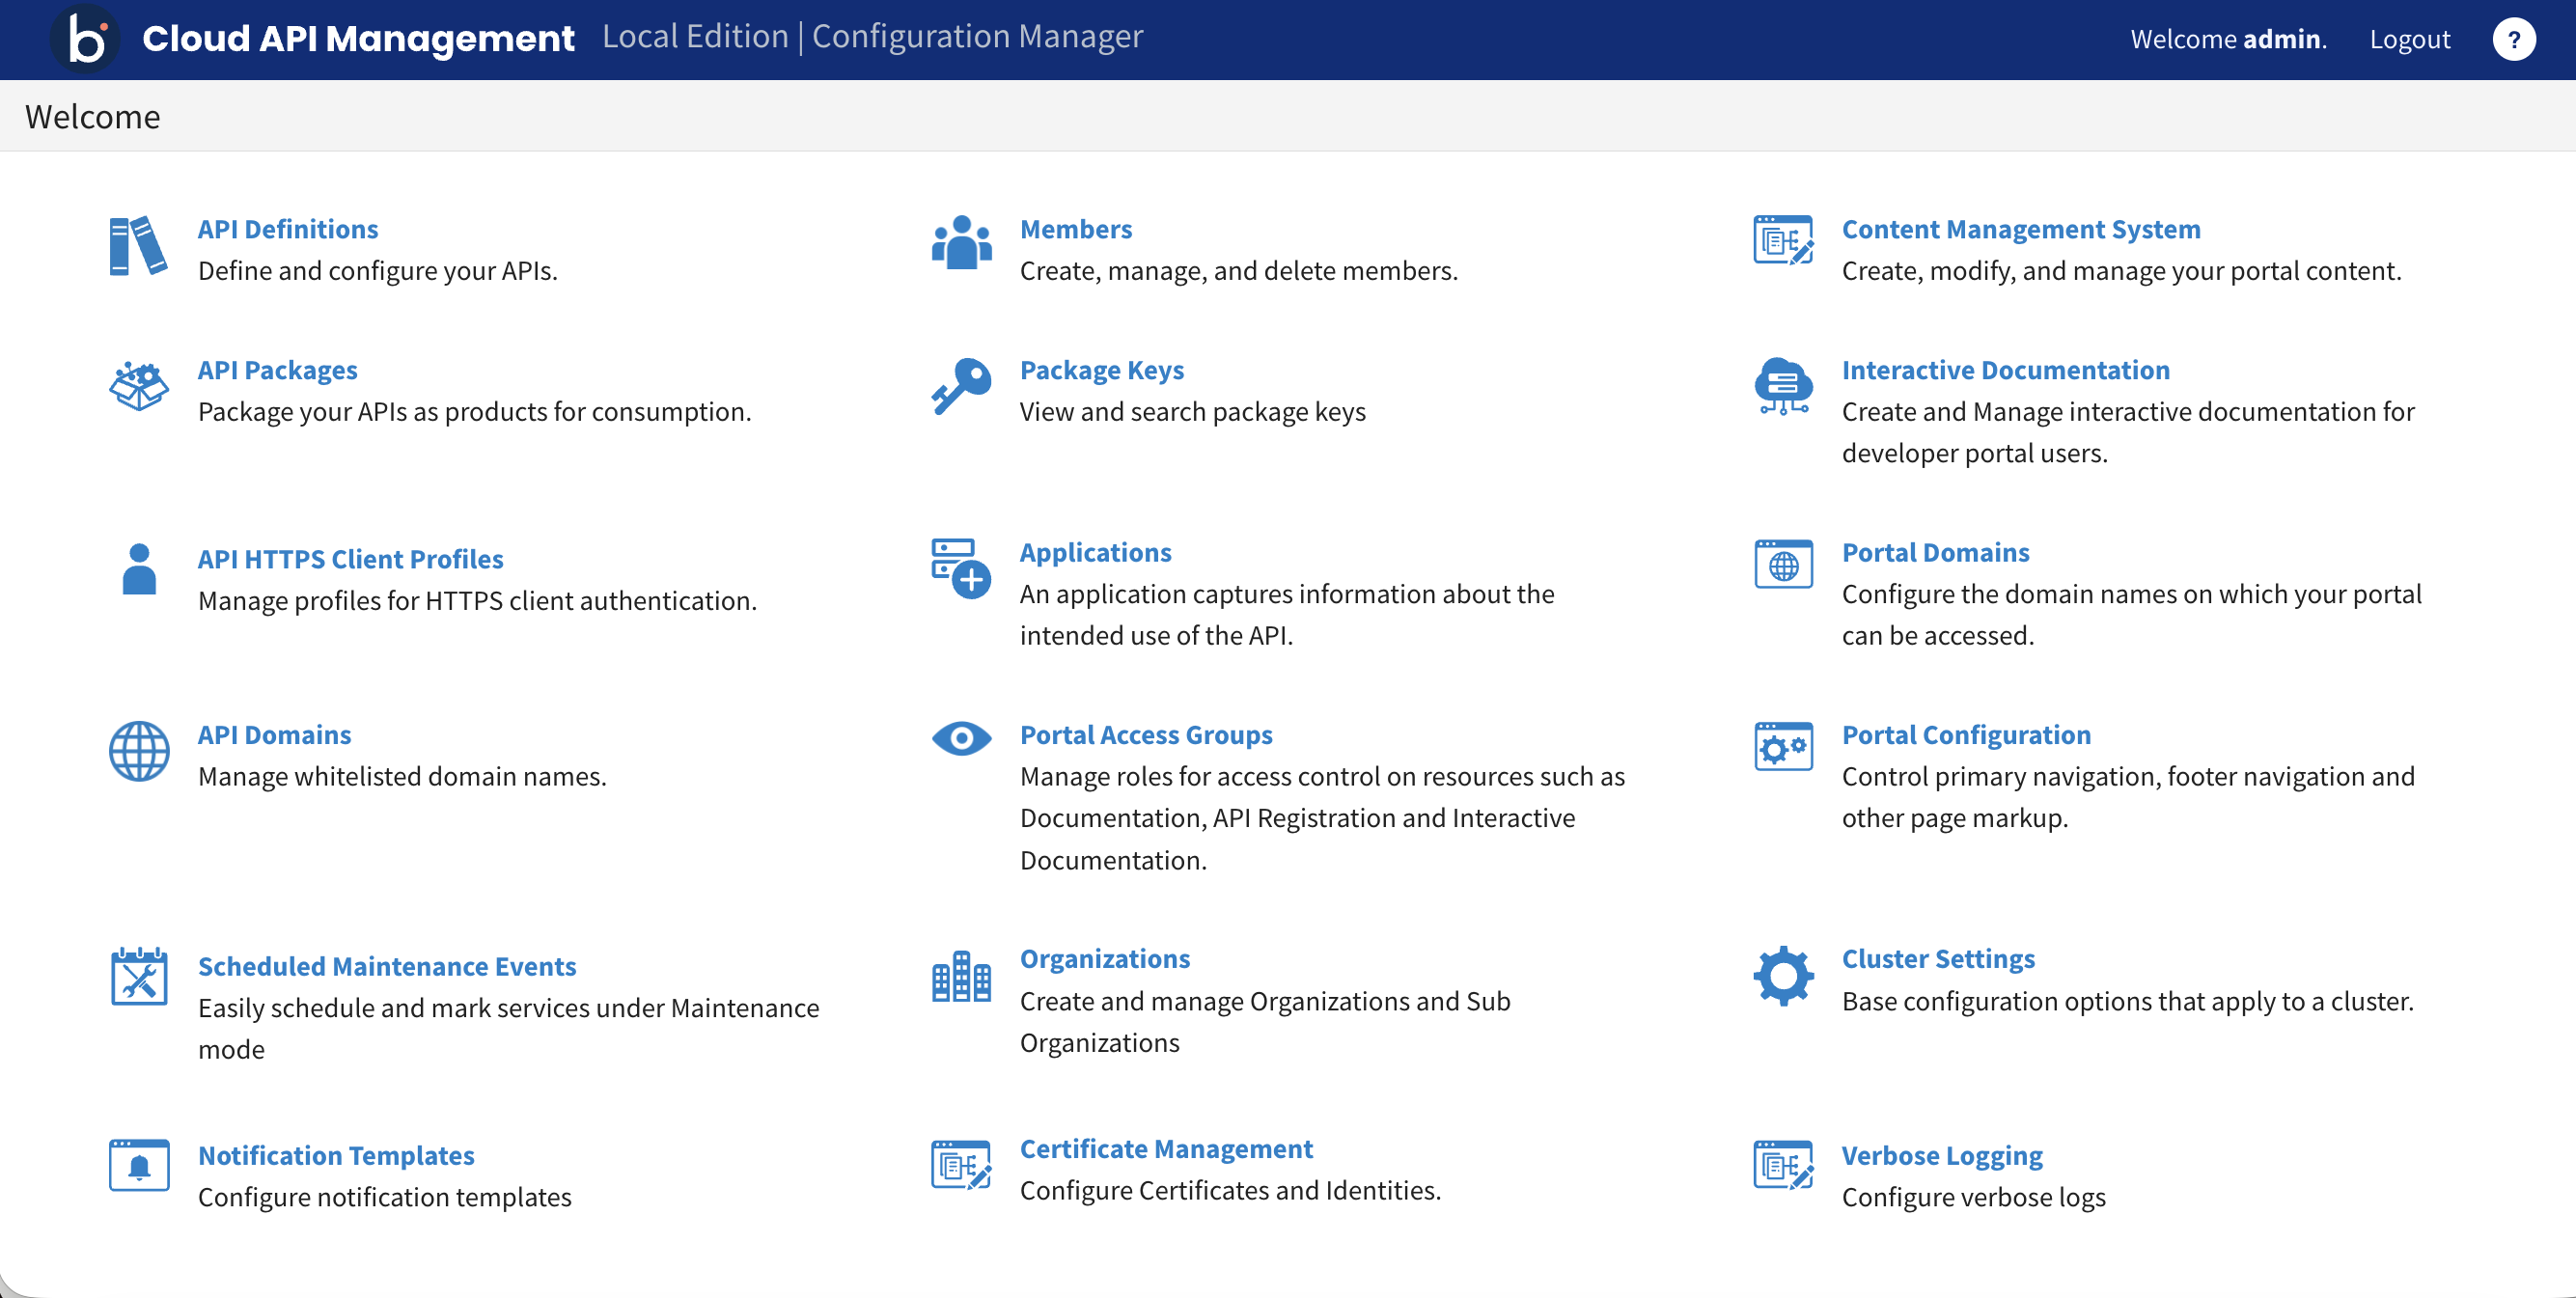Click the Scheduled Maintenance Events calendar icon
The width and height of the screenshot is (2576, 1298).
[139, 976]
